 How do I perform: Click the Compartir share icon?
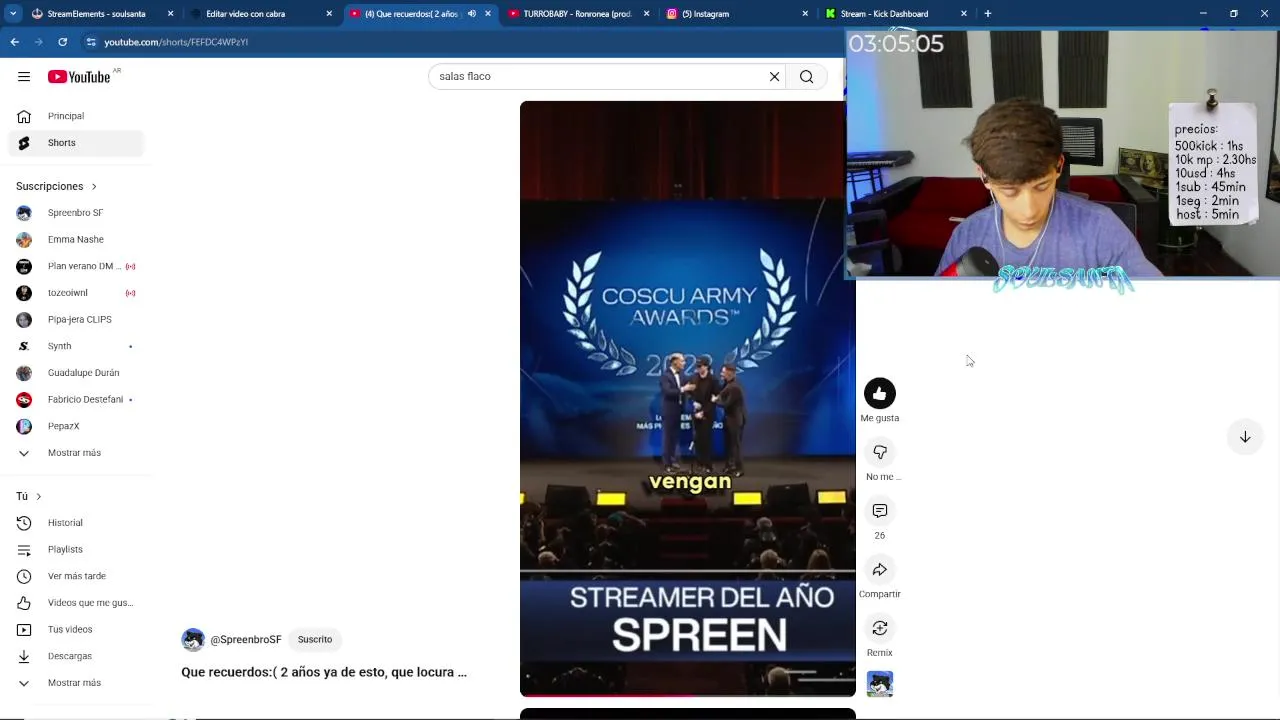point(880,570)
